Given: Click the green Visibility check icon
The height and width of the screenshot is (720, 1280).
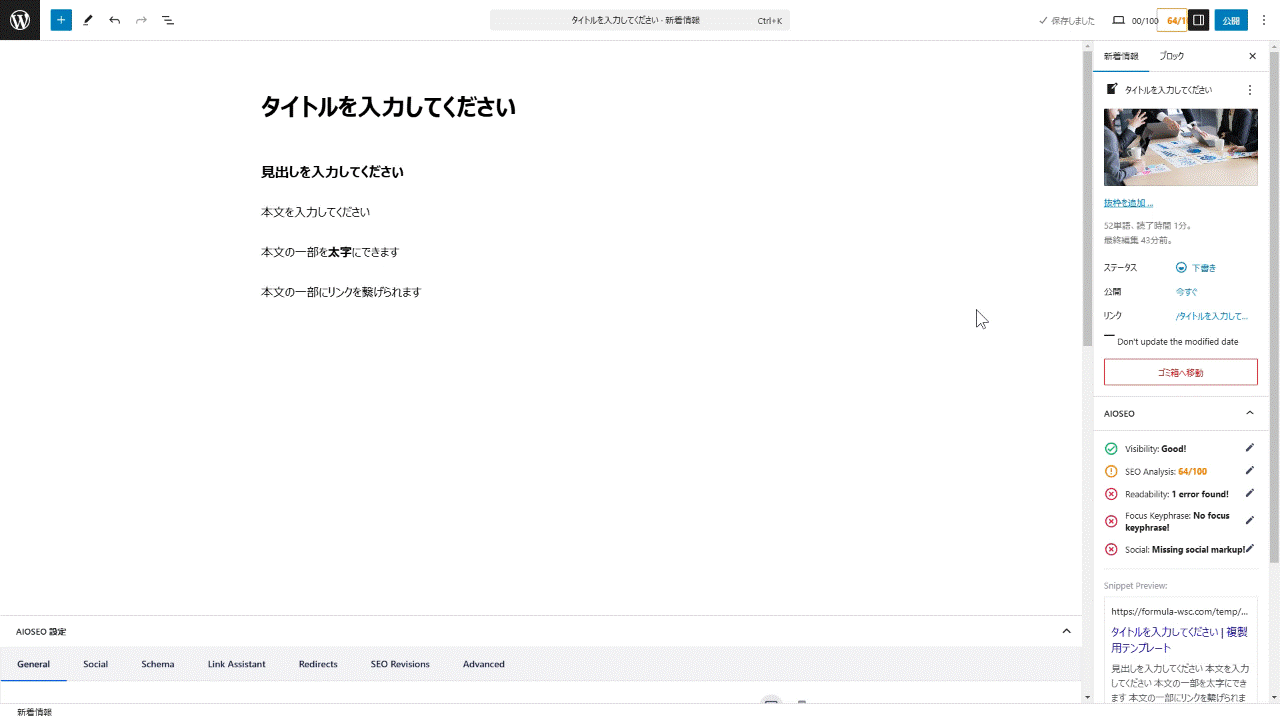Looking at the screenshot, I should tap(1111, 449).
